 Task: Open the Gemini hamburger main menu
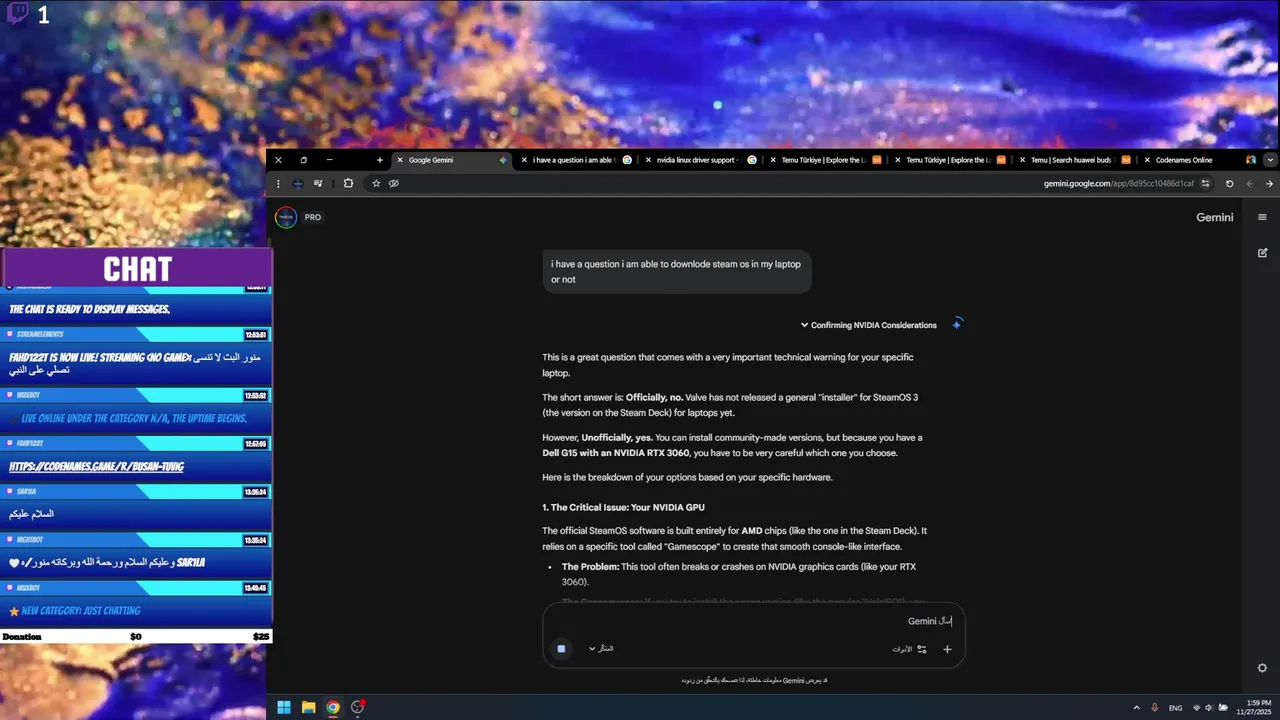pyautogui.click(x=1262, y=217)
